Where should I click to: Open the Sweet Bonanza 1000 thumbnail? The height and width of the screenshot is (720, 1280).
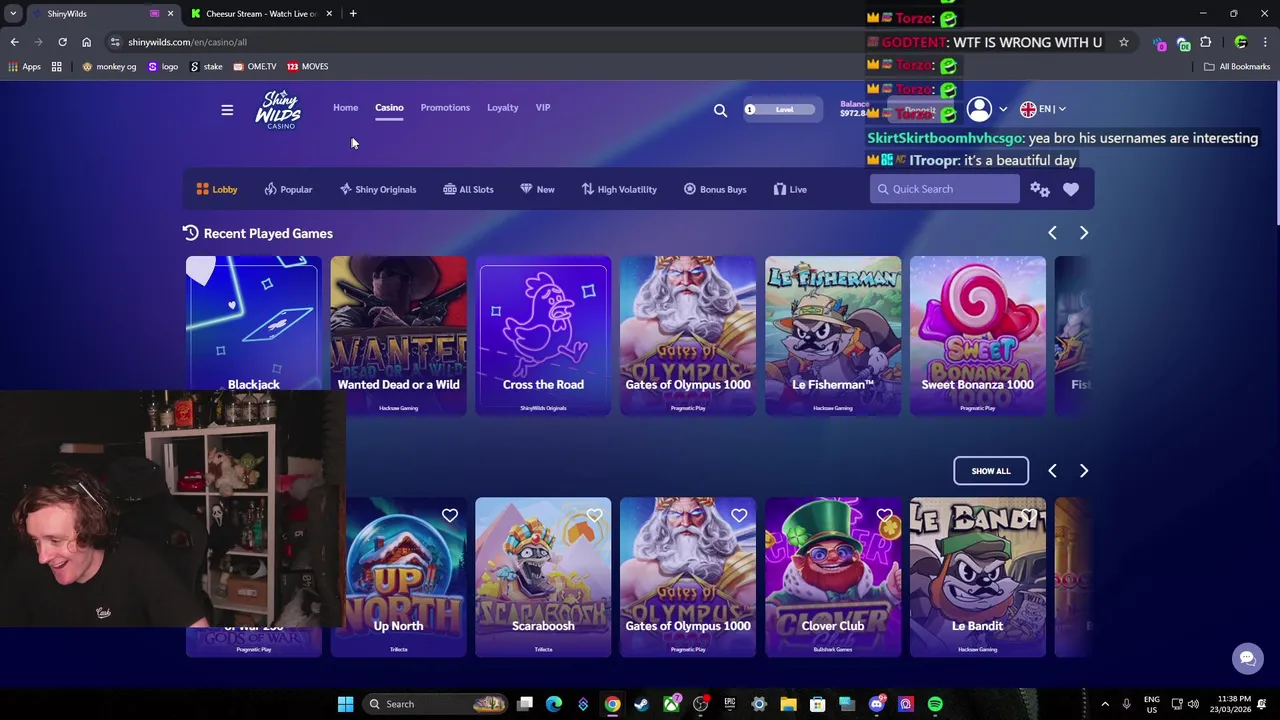pos(978,335)
